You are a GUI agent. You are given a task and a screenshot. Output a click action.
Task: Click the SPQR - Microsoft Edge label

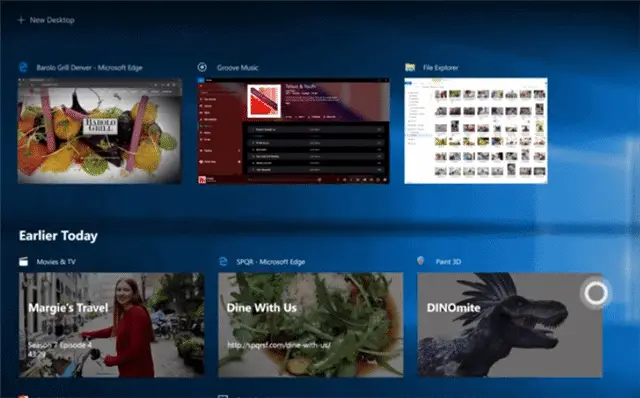(271, 262)
